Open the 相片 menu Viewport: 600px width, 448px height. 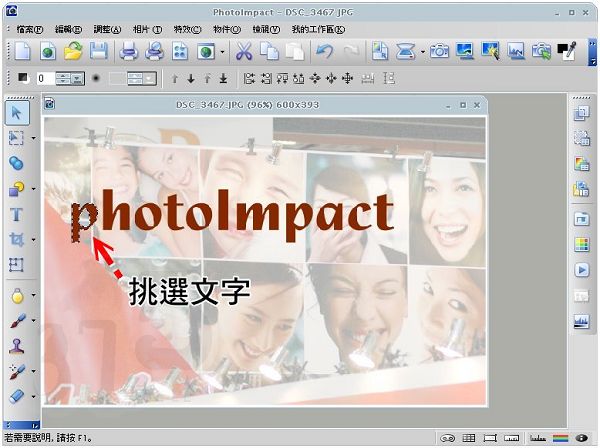click(x=147, y=29)
